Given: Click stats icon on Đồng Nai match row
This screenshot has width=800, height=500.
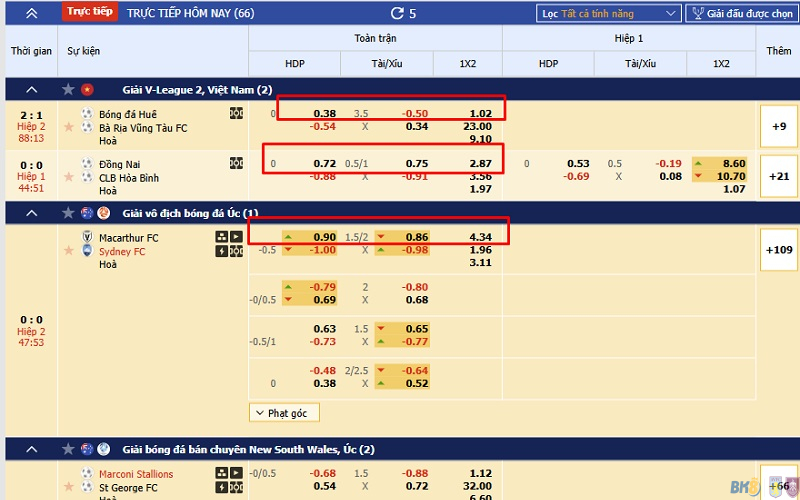Looking at the screenshot, I should [x=236, y=163].
